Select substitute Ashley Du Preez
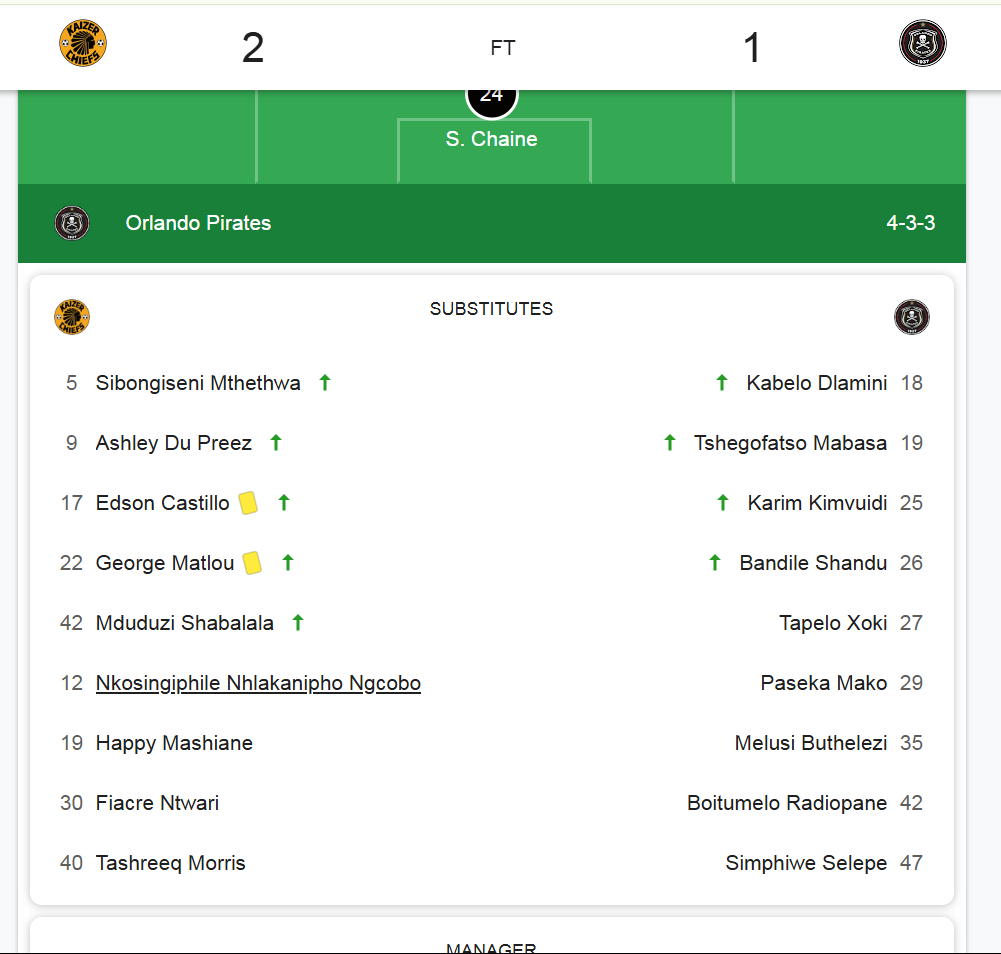 pyautogui.click(x=174, y=443)
